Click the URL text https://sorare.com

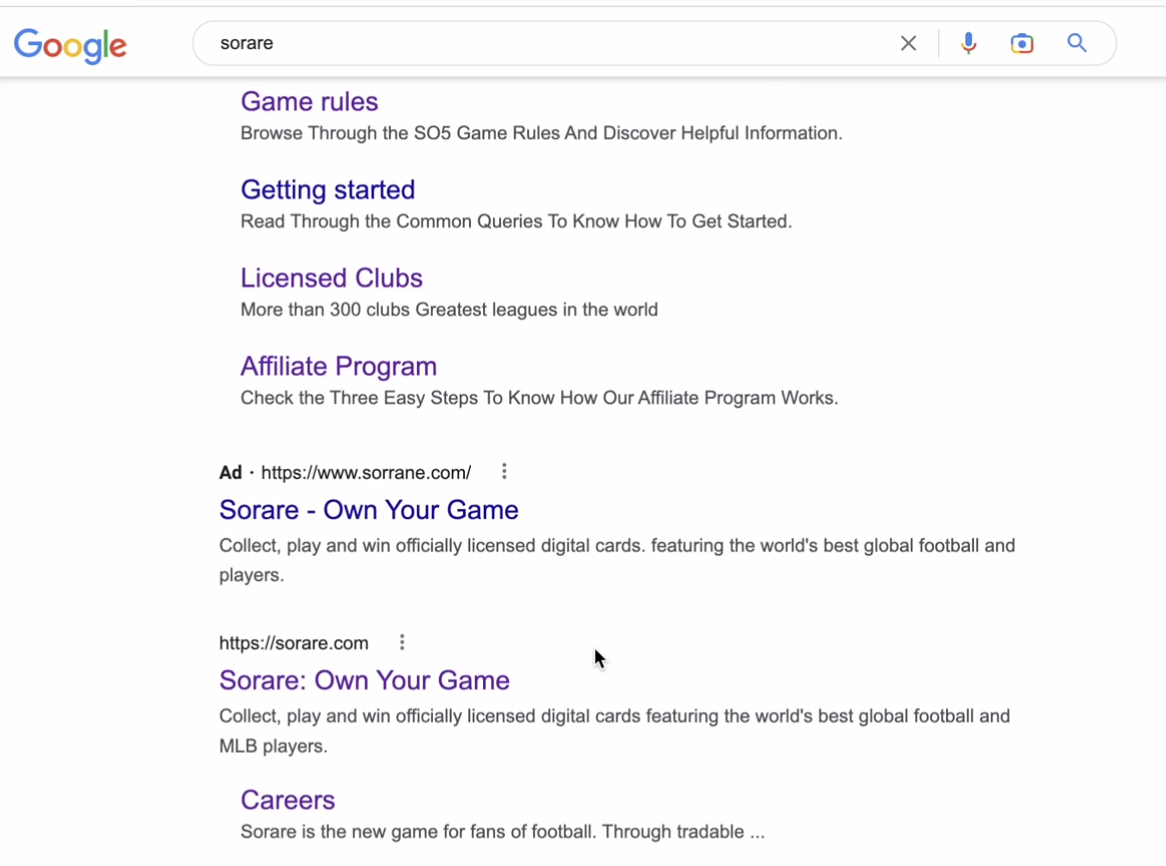294,643
